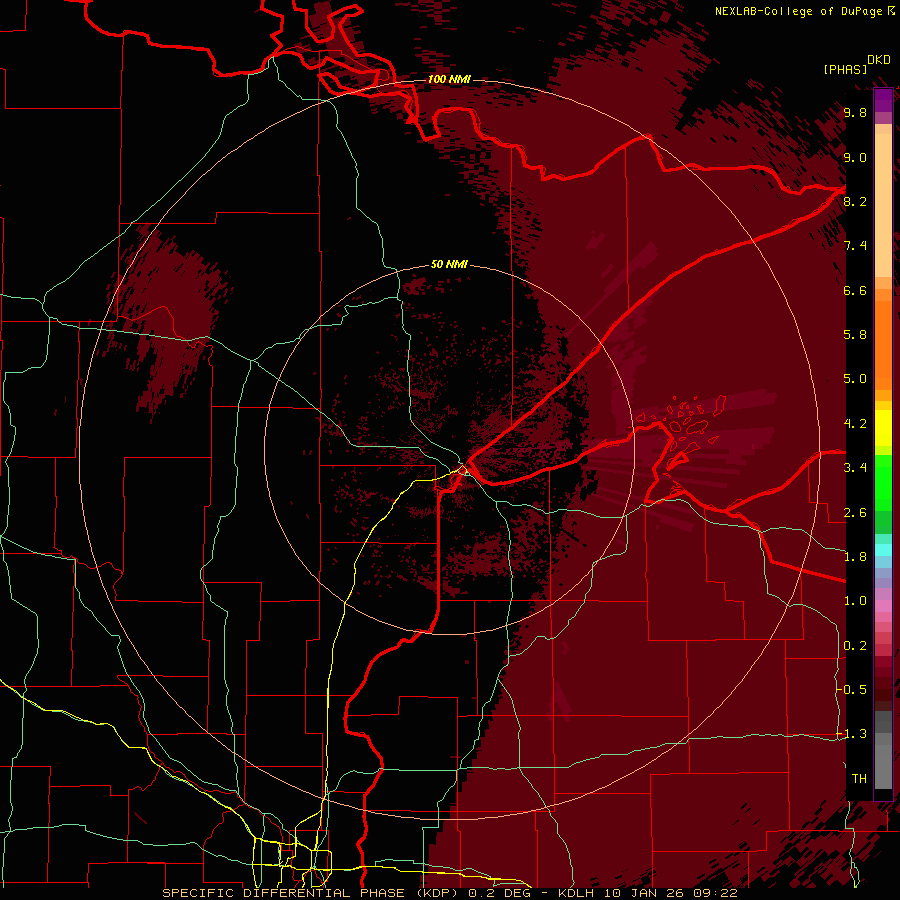Click the 4.2 scale value
The image size is (900, 900).
(x=855, y=424)
